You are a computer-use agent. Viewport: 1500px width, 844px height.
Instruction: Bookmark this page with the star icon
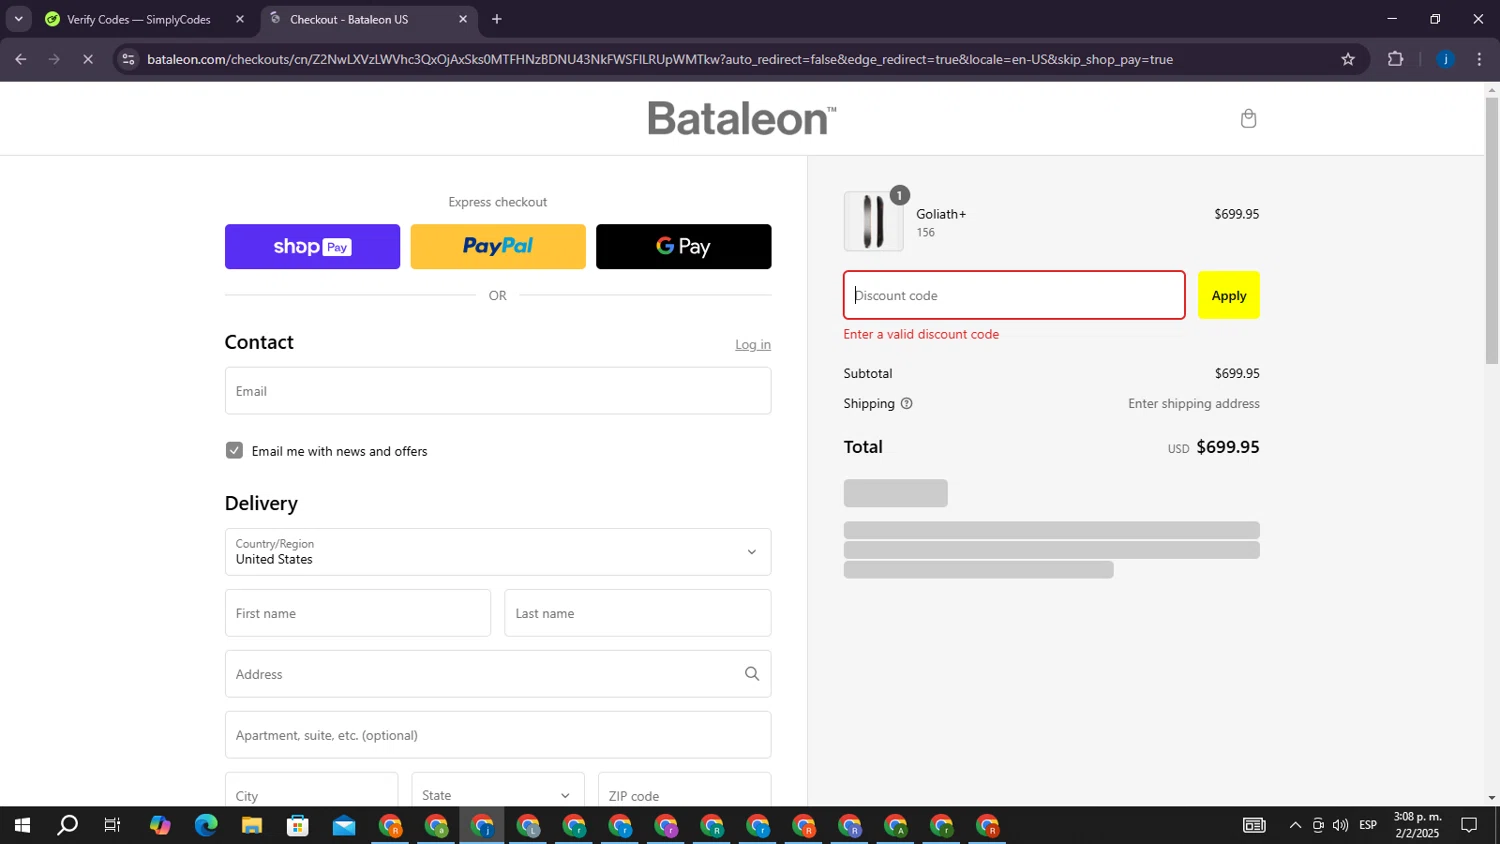tap(1348, 59)
